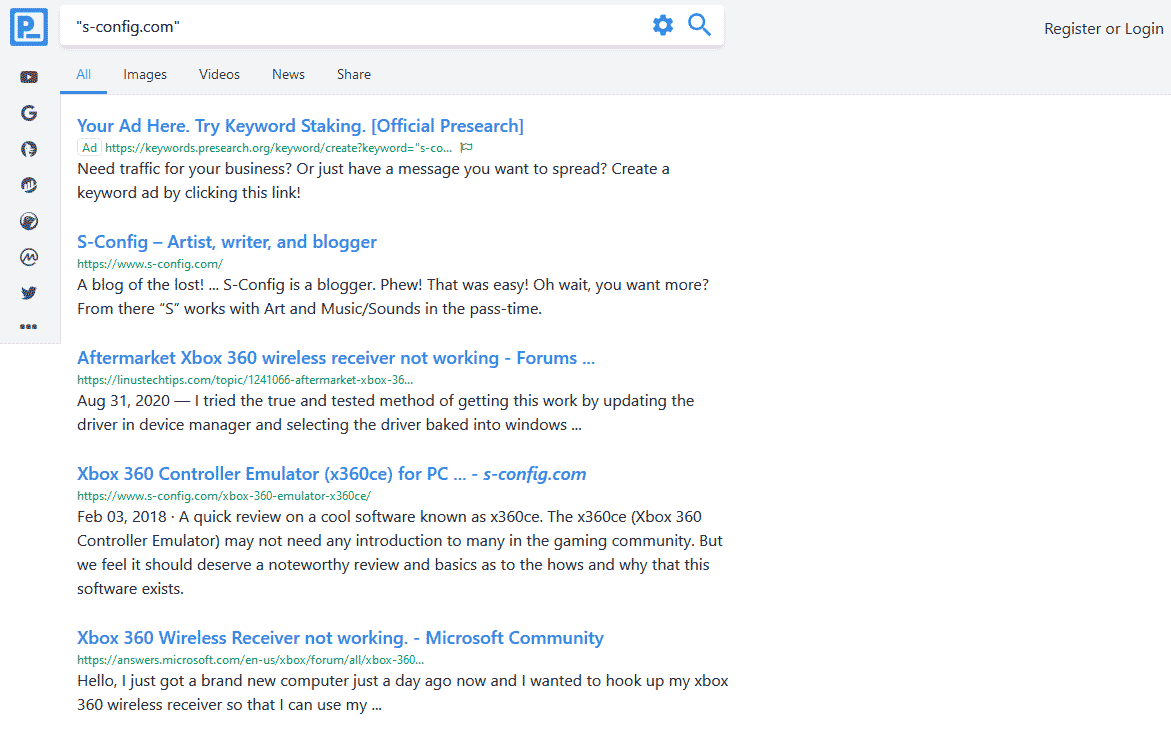Click snippet starting "Feb 03, 2018"

[400, 552]
